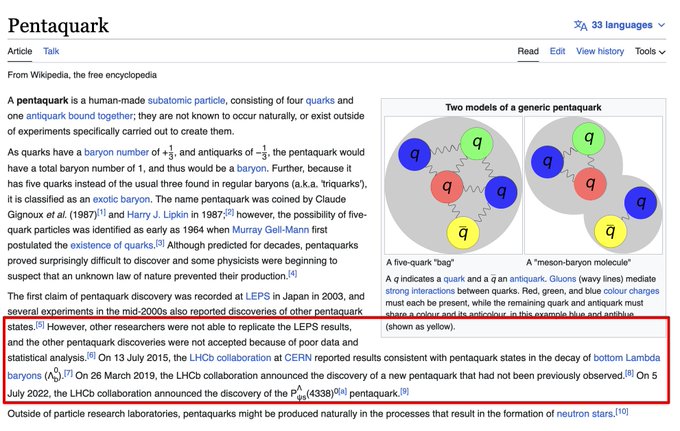Jump to citation reference [8]
This screenshot has height=431, width=680.
[x=629, y=373]
